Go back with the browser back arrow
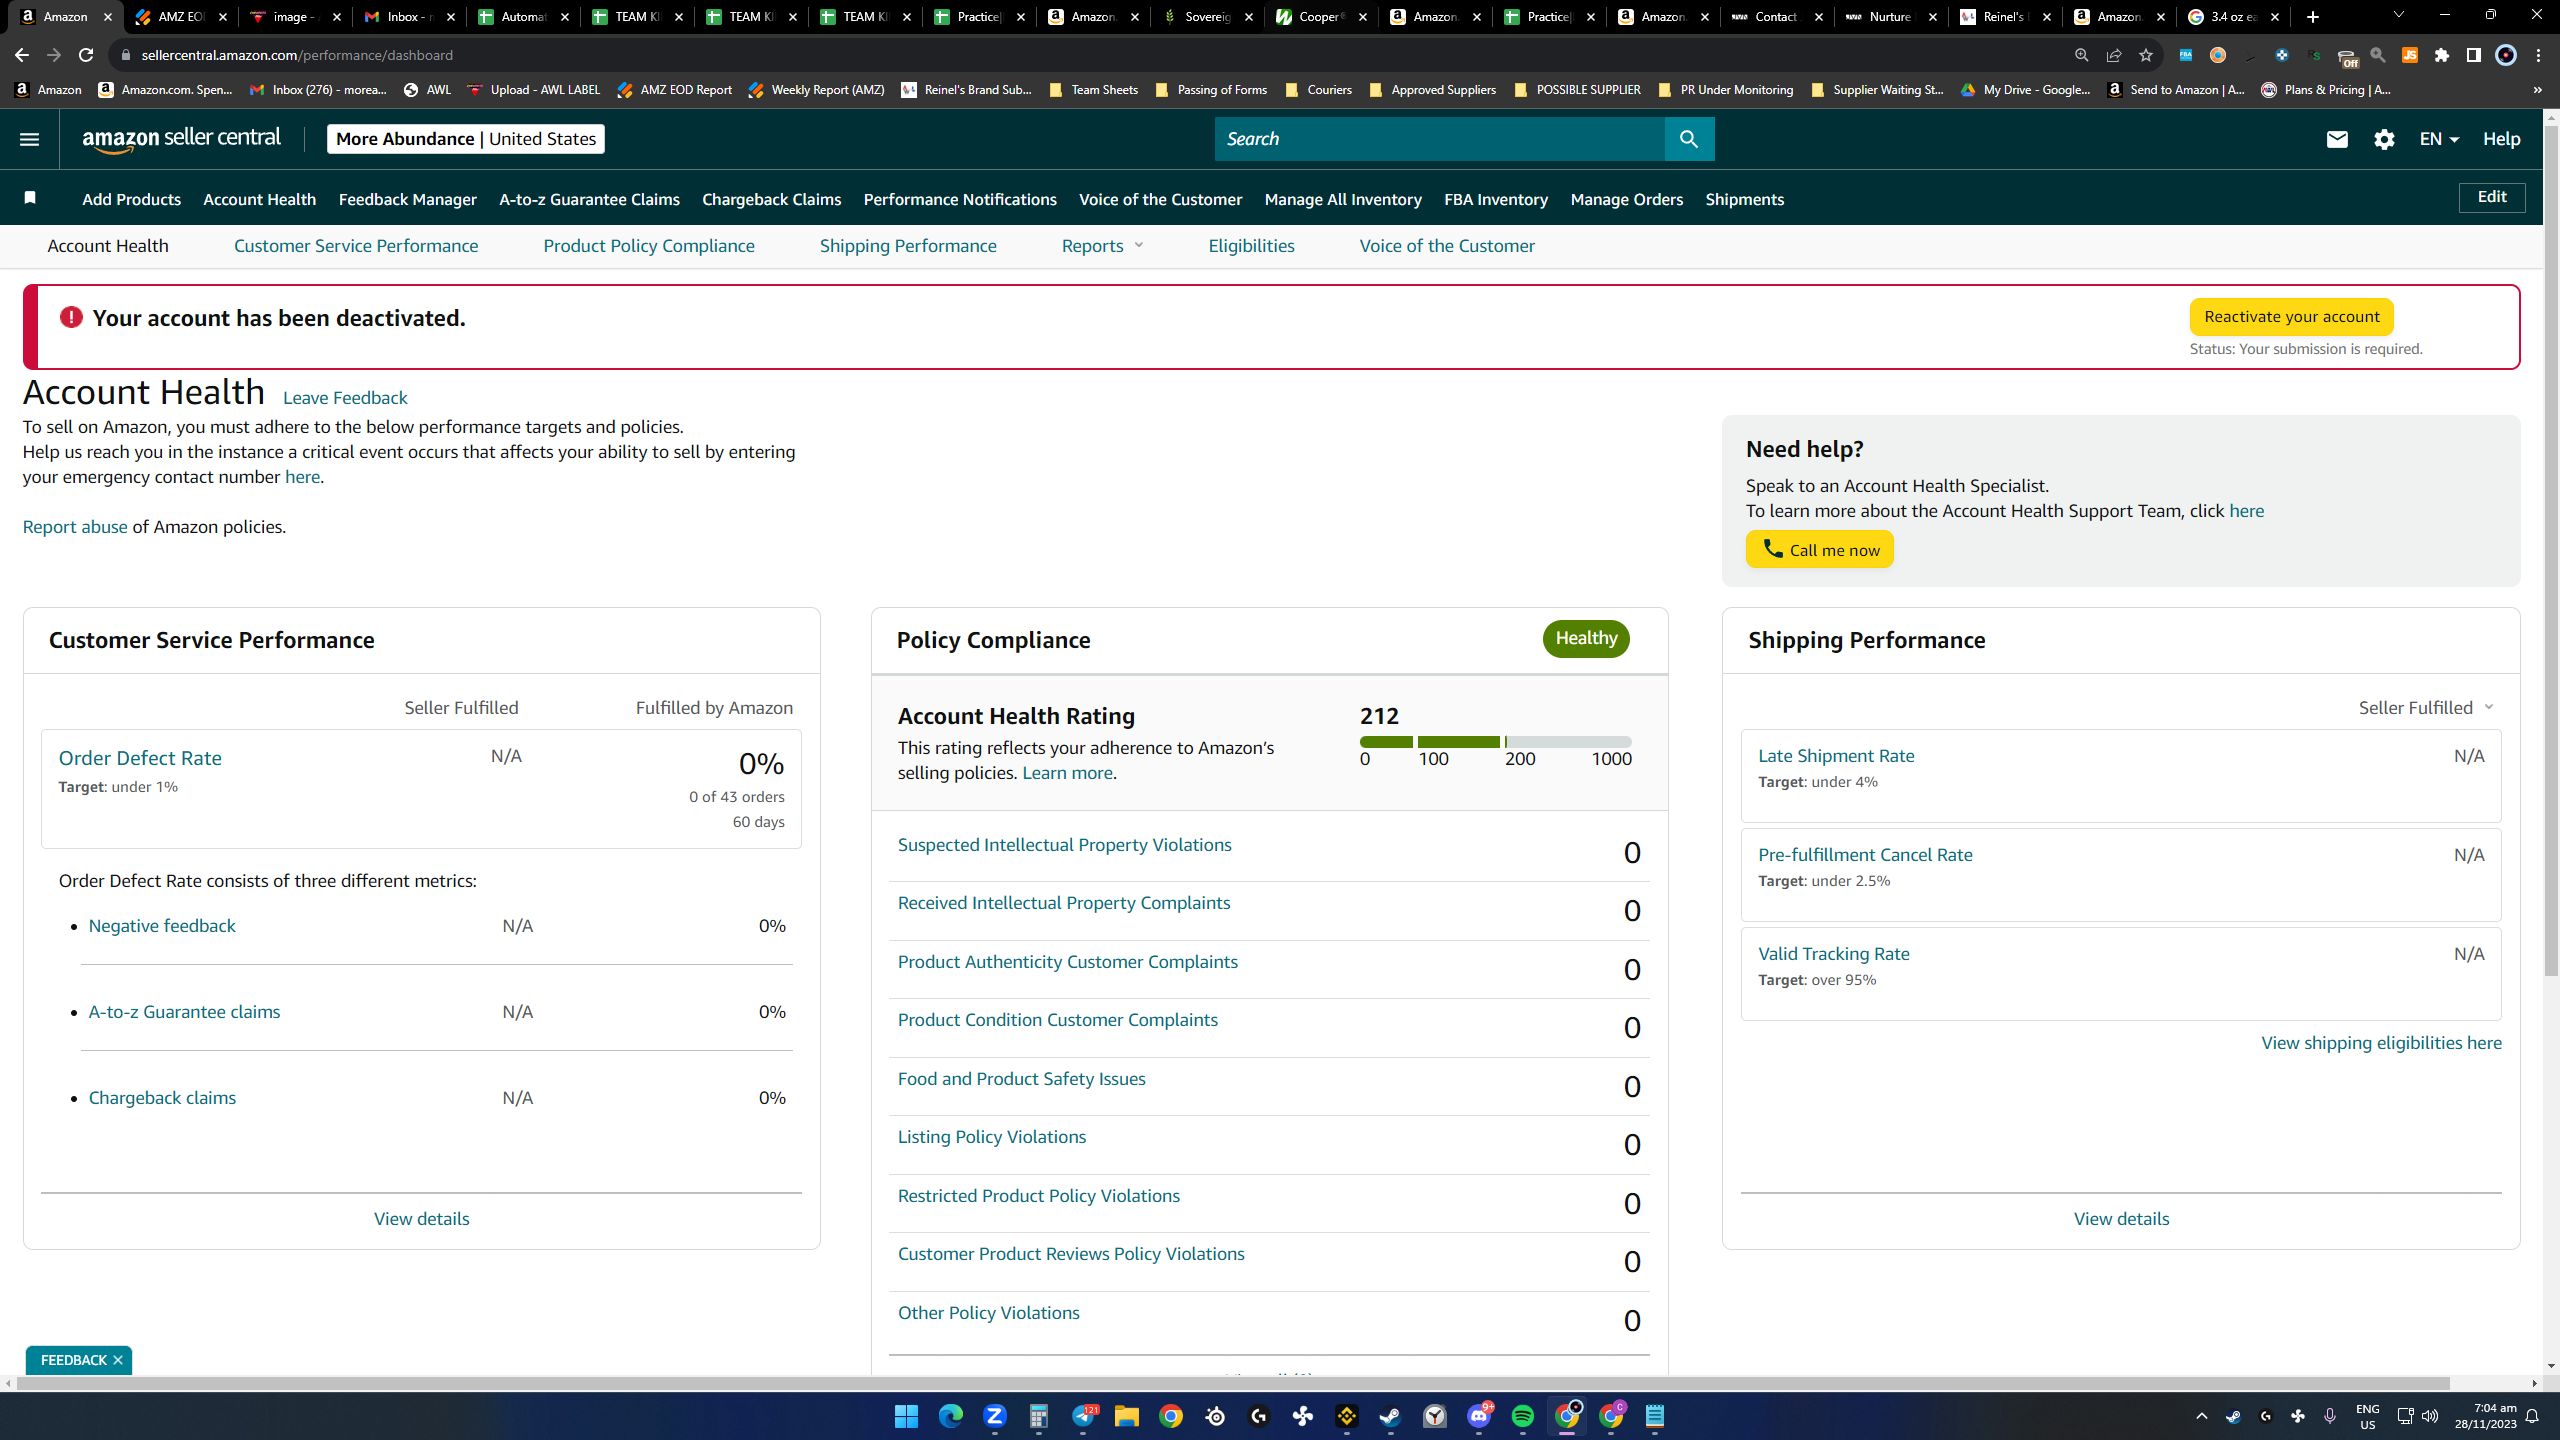Screen dimensions: 2560x1440 22,55
